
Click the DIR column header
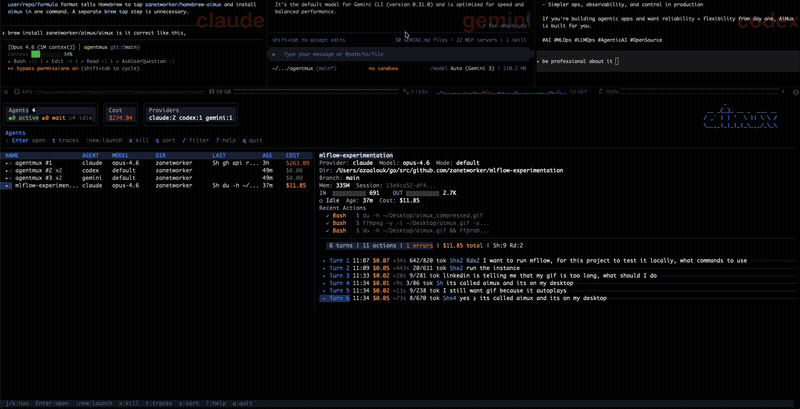(161, 155)
